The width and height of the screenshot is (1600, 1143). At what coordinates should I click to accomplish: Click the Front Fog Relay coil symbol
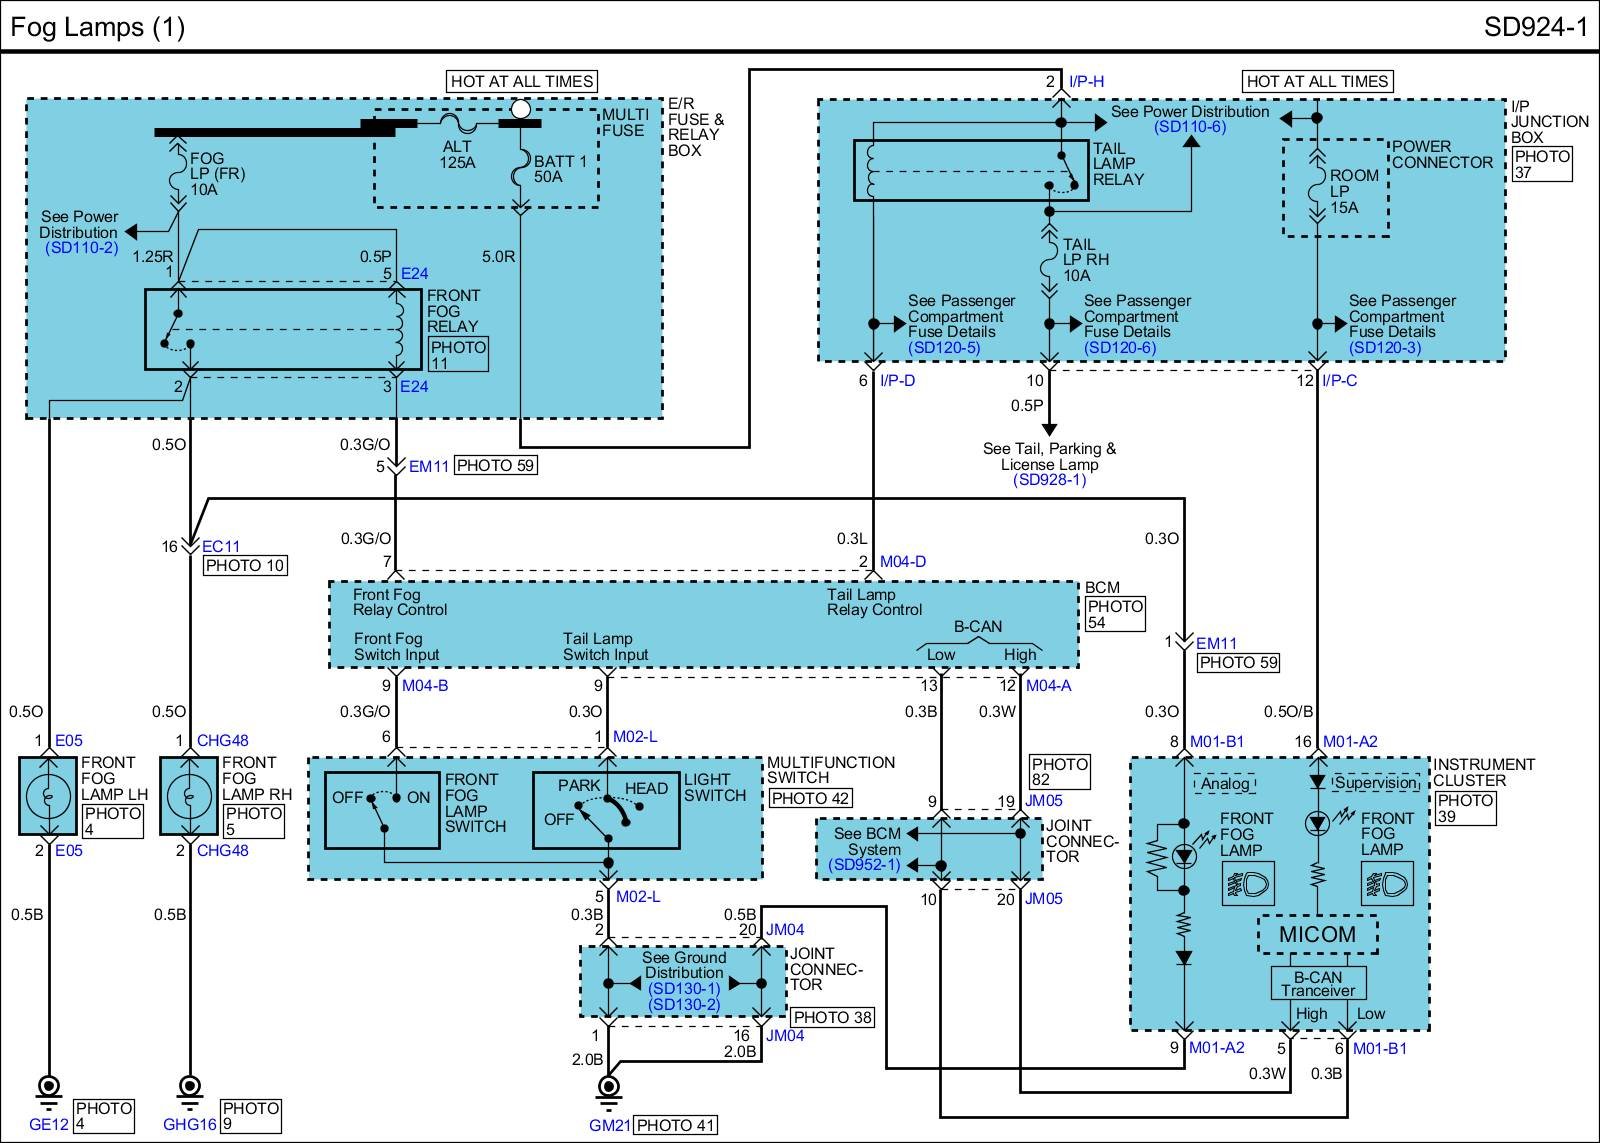[398, 330]
